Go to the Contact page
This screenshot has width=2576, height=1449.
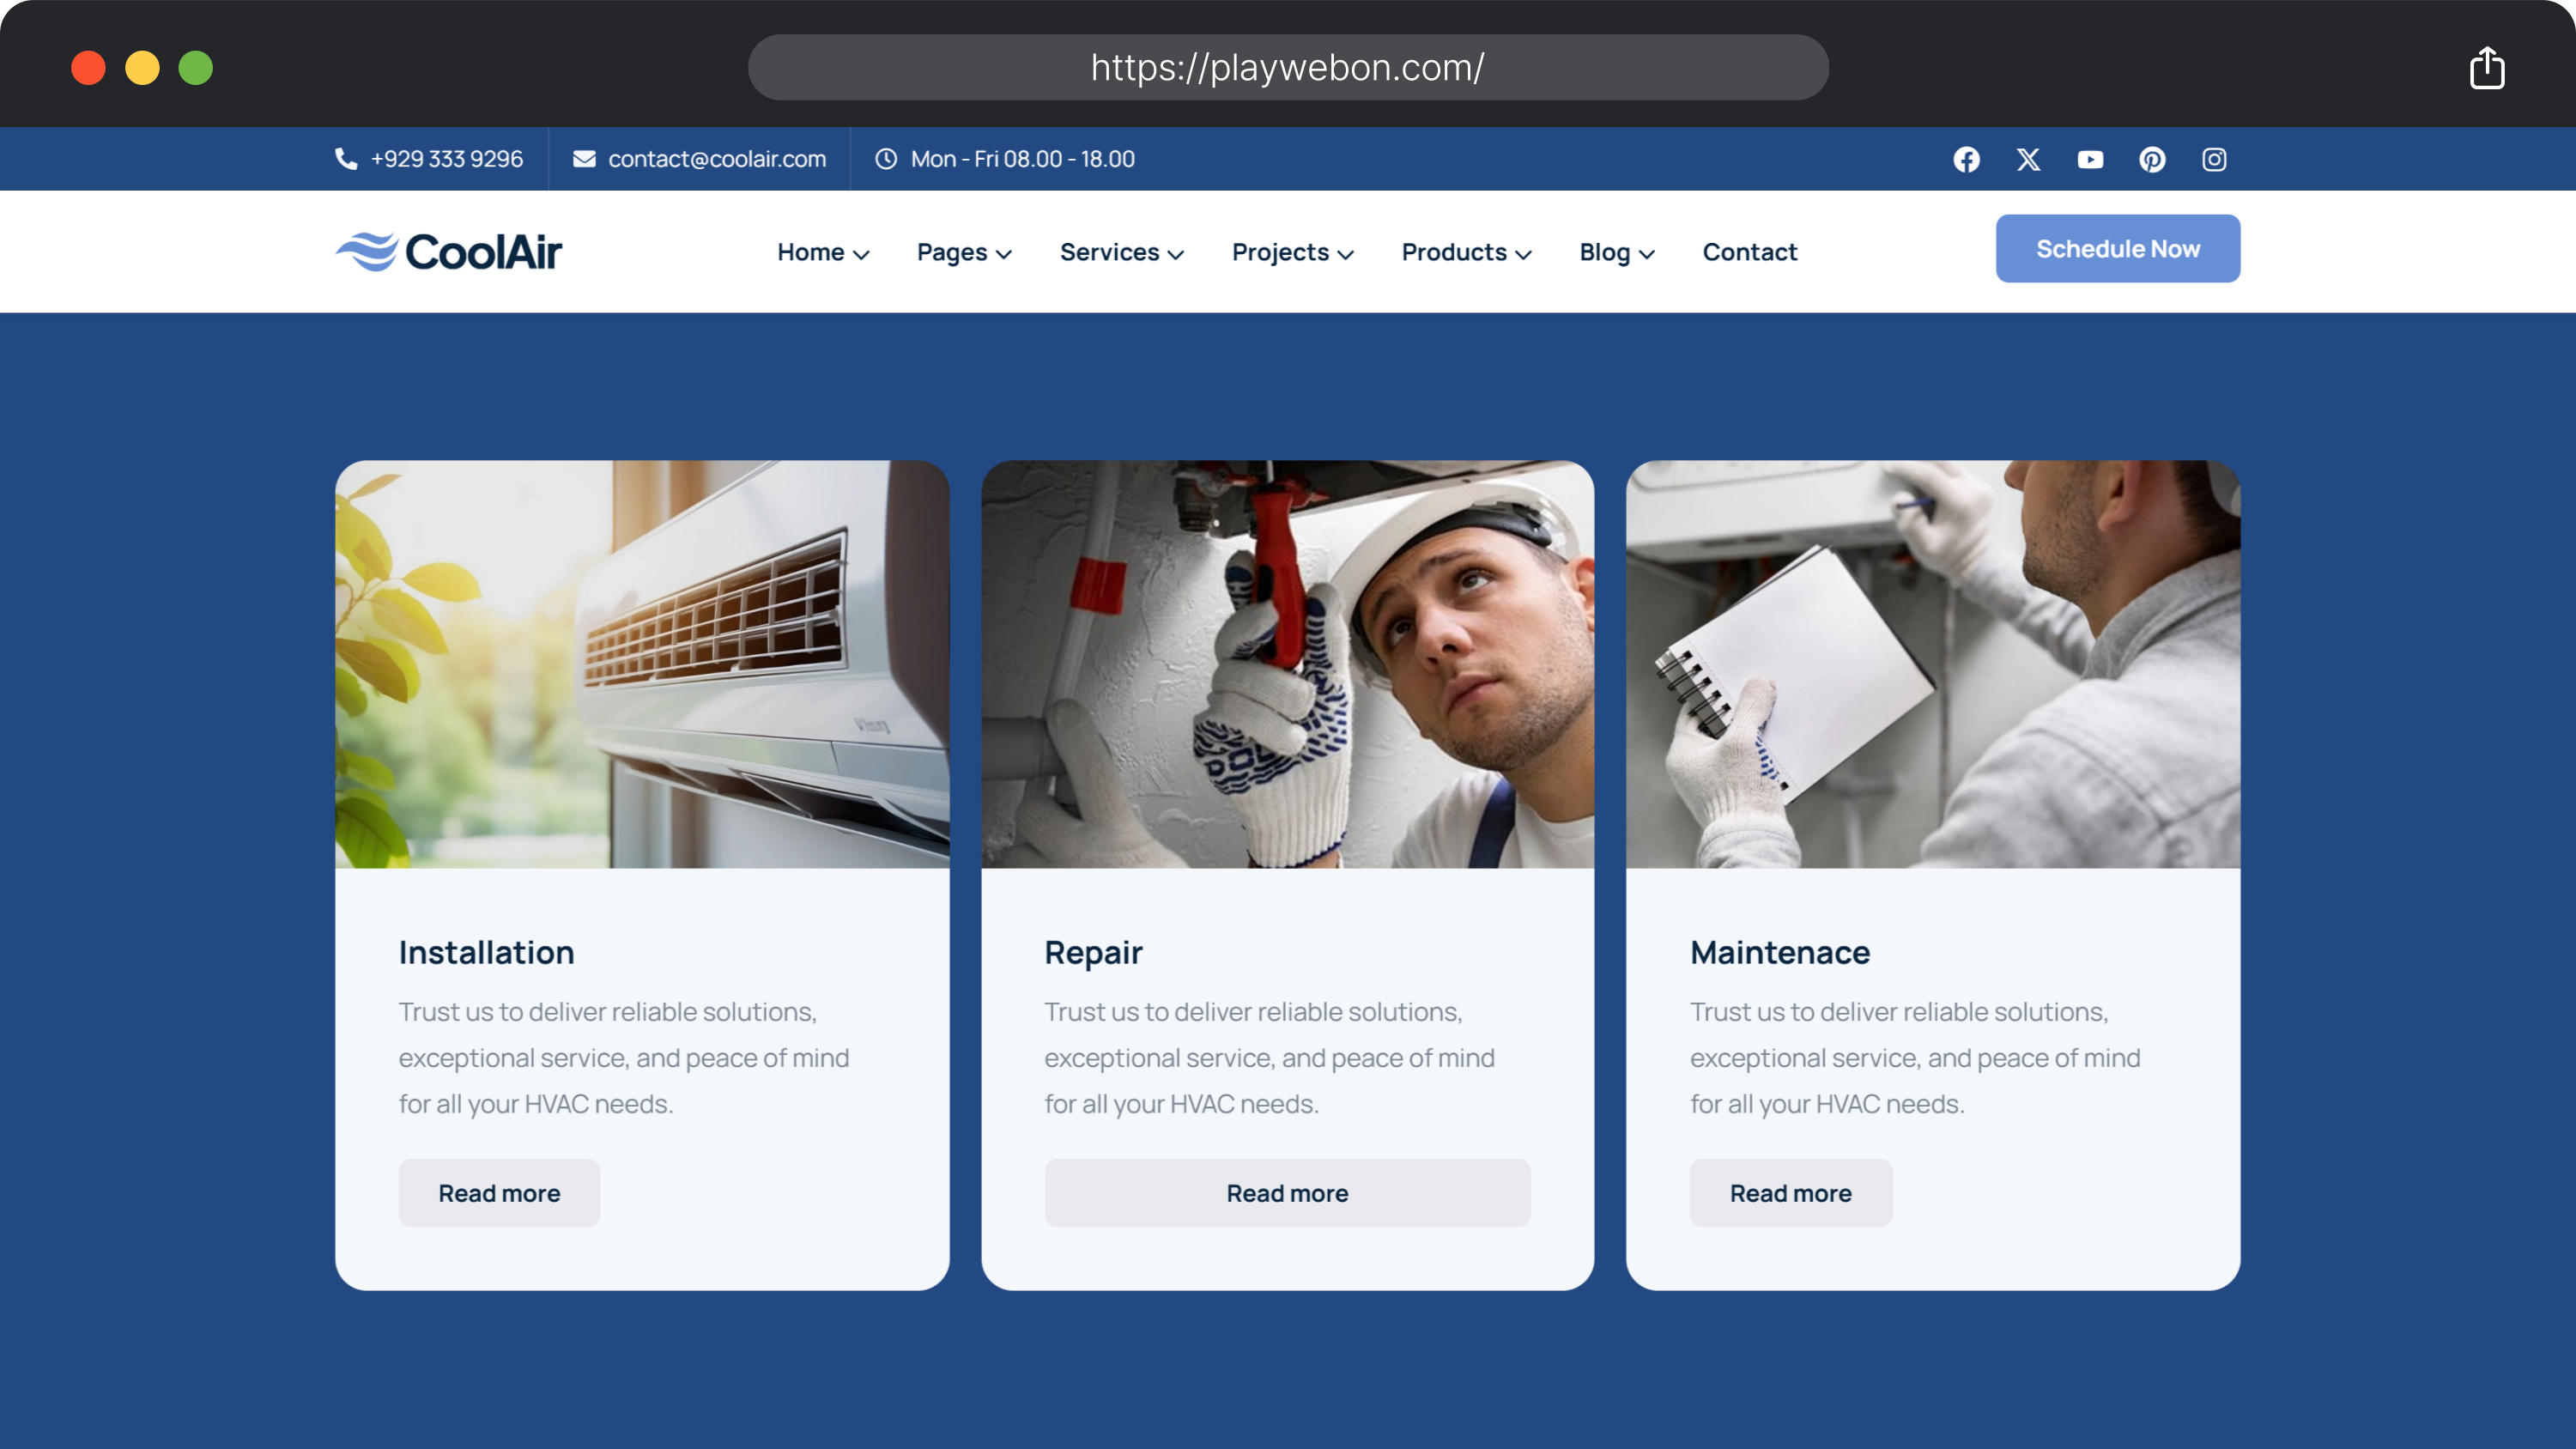(1750, 252)
